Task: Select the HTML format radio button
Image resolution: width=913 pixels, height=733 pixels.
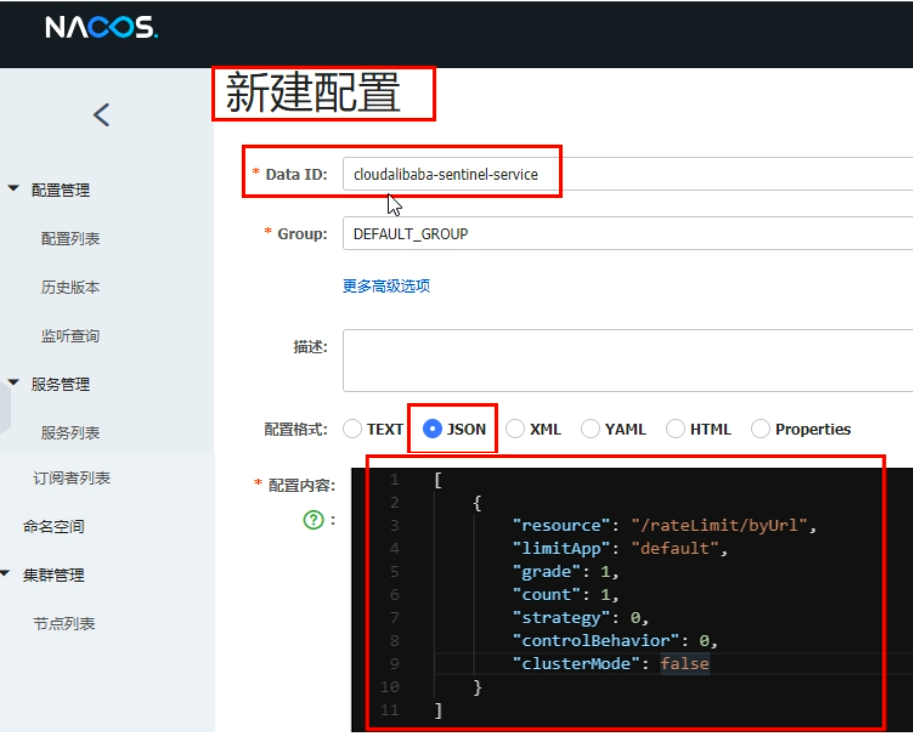Action: tap(675, 429)
